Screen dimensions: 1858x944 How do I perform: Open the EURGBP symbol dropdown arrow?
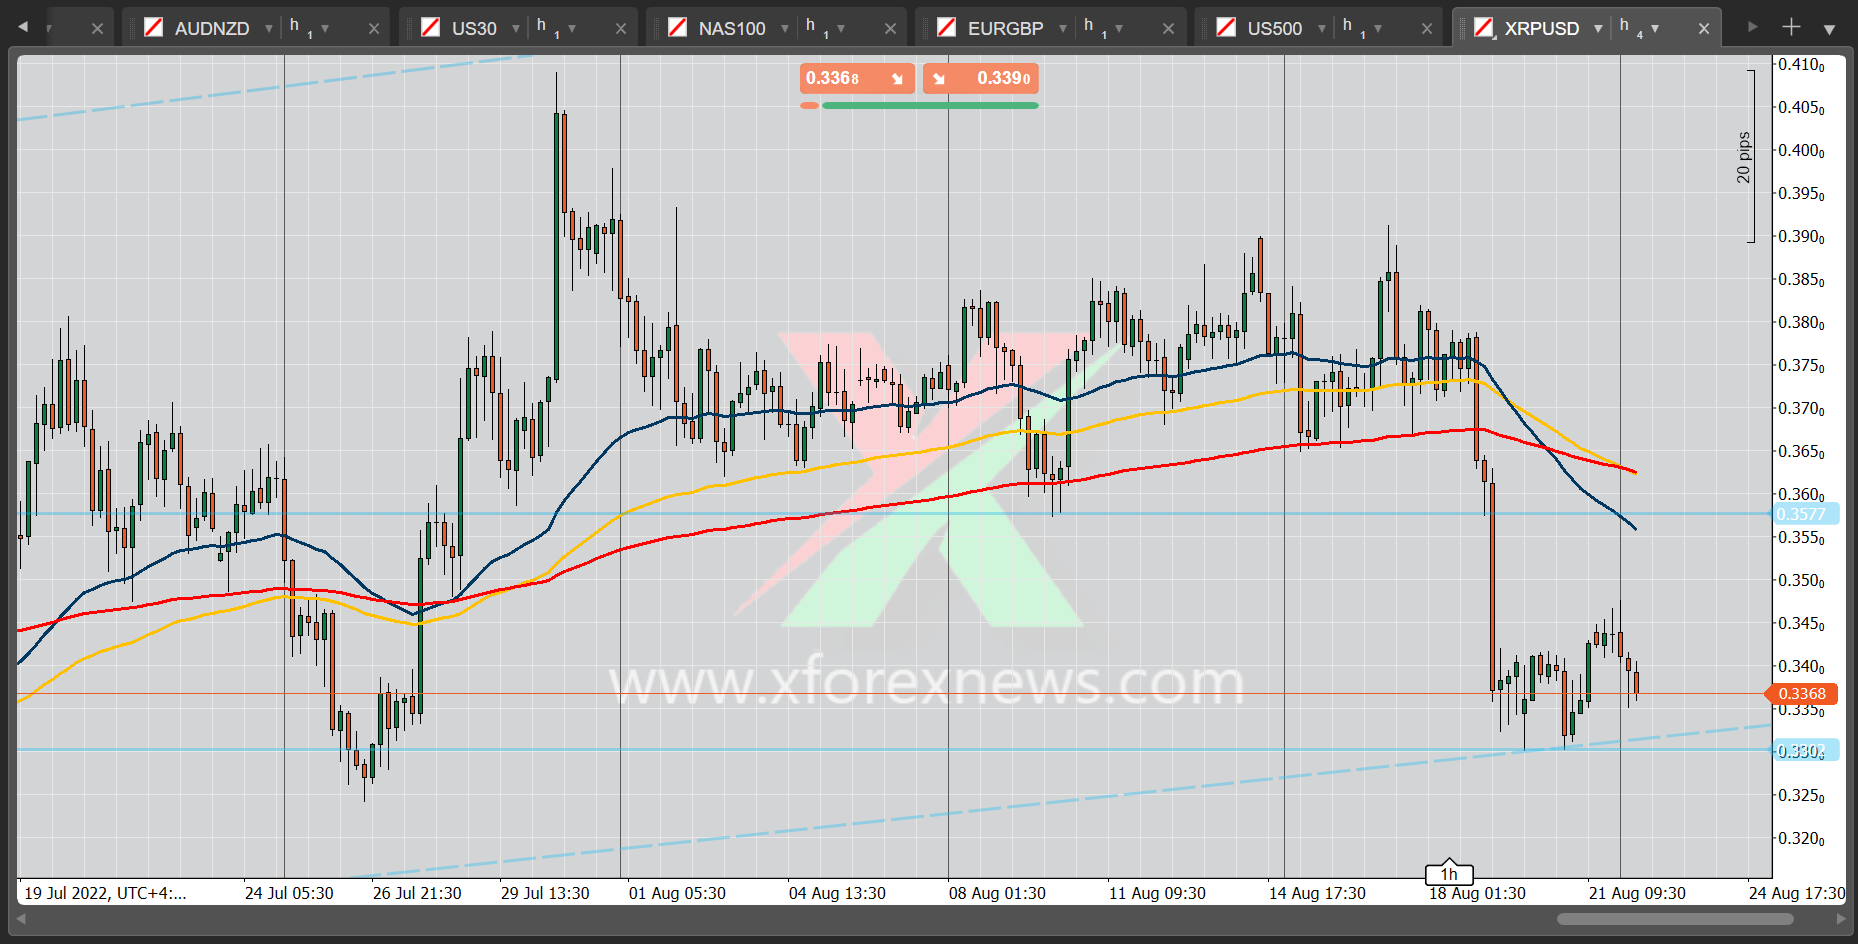pyautogui.click(x=1062, y=28)
